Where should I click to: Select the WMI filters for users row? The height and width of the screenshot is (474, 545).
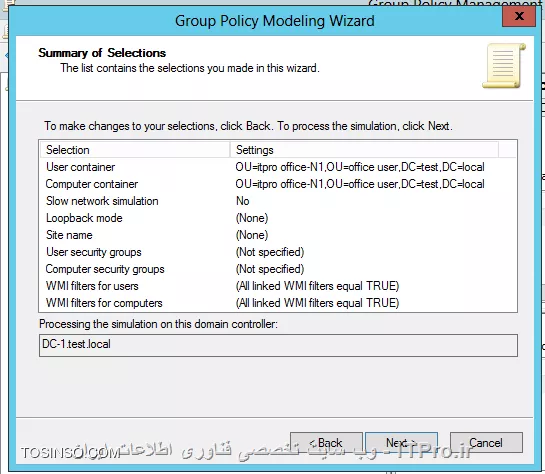click(278, 286)
